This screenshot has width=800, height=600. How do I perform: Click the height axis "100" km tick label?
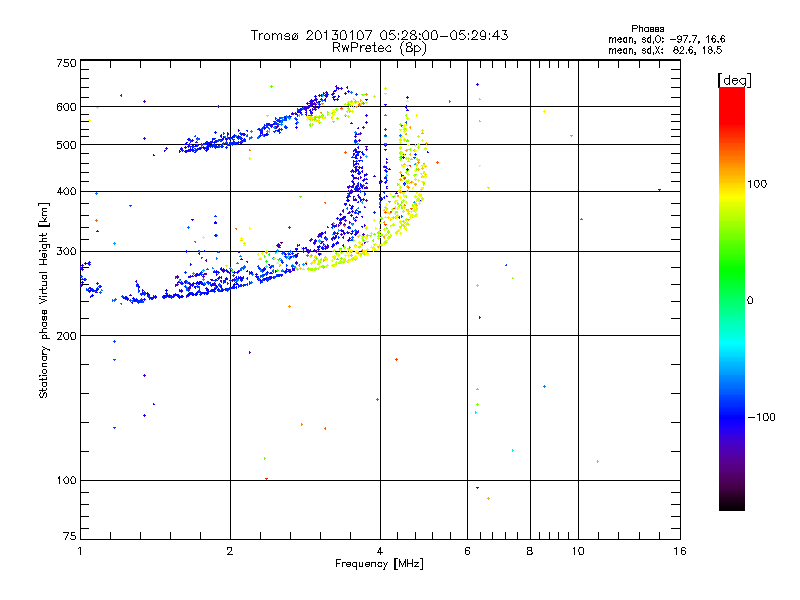coord(66,480)
